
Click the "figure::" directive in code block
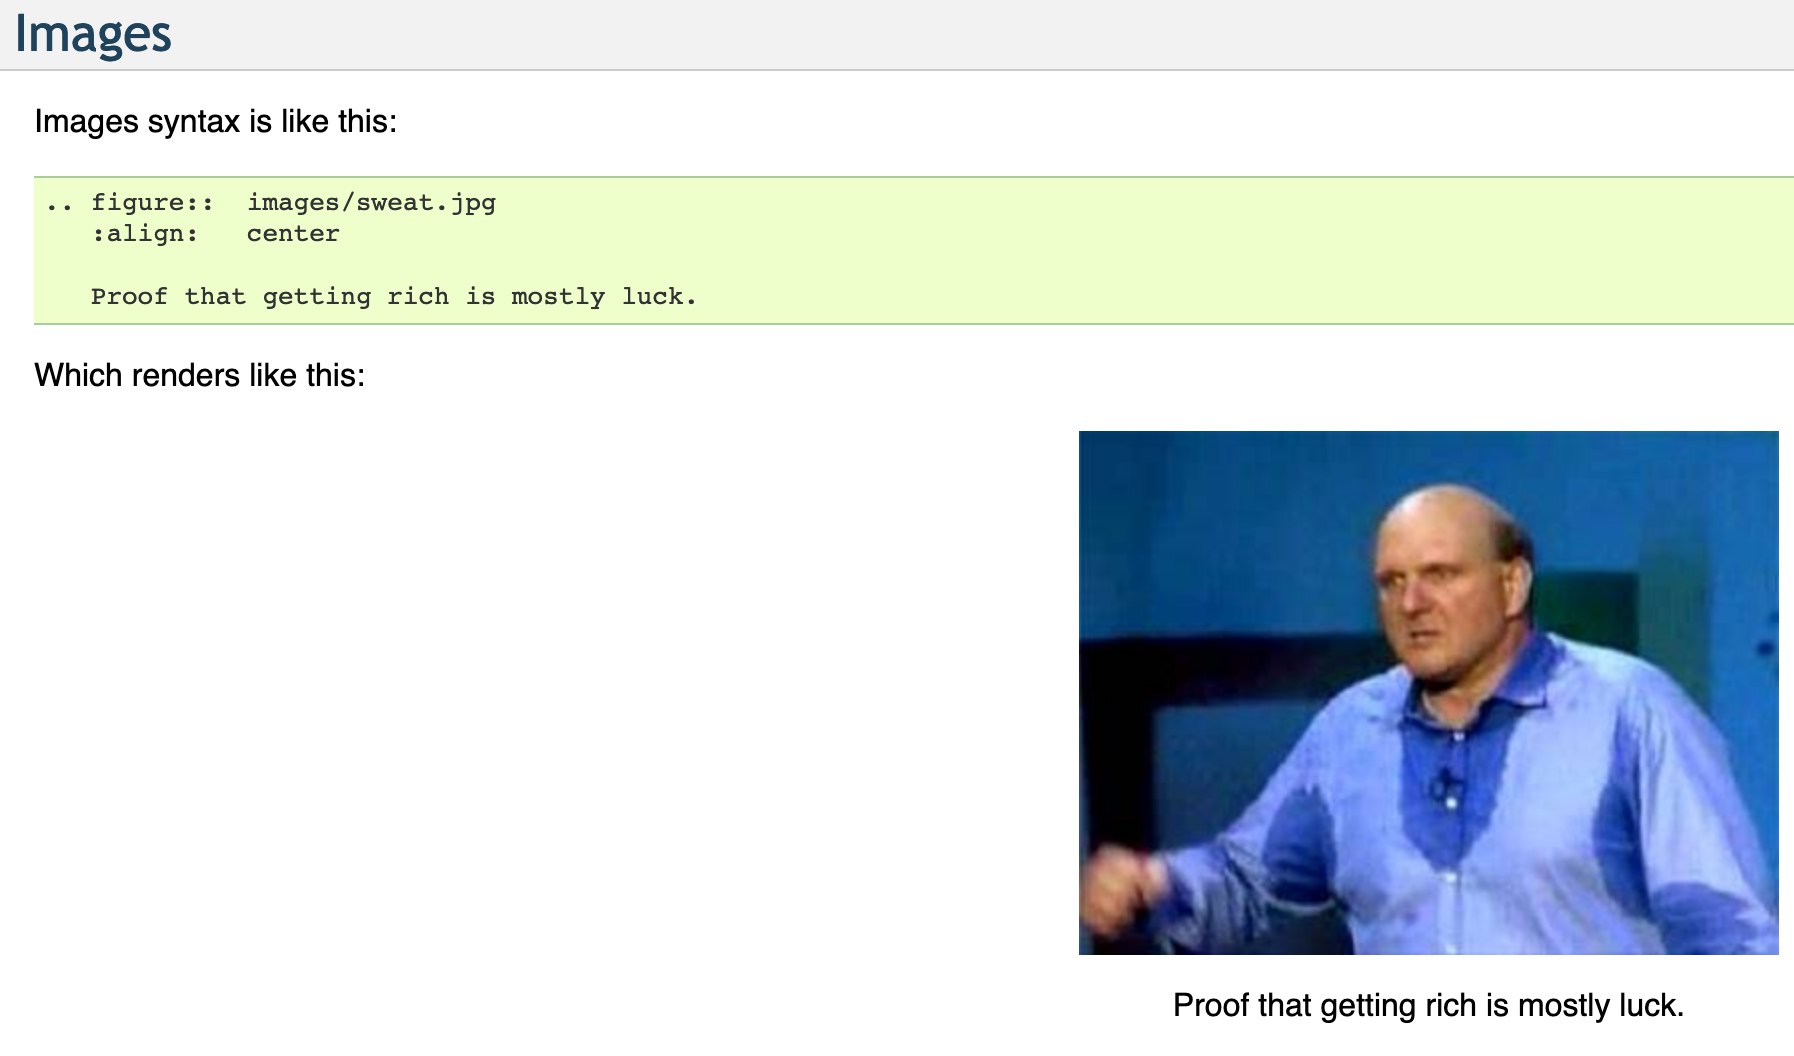[x=152, y=203]
